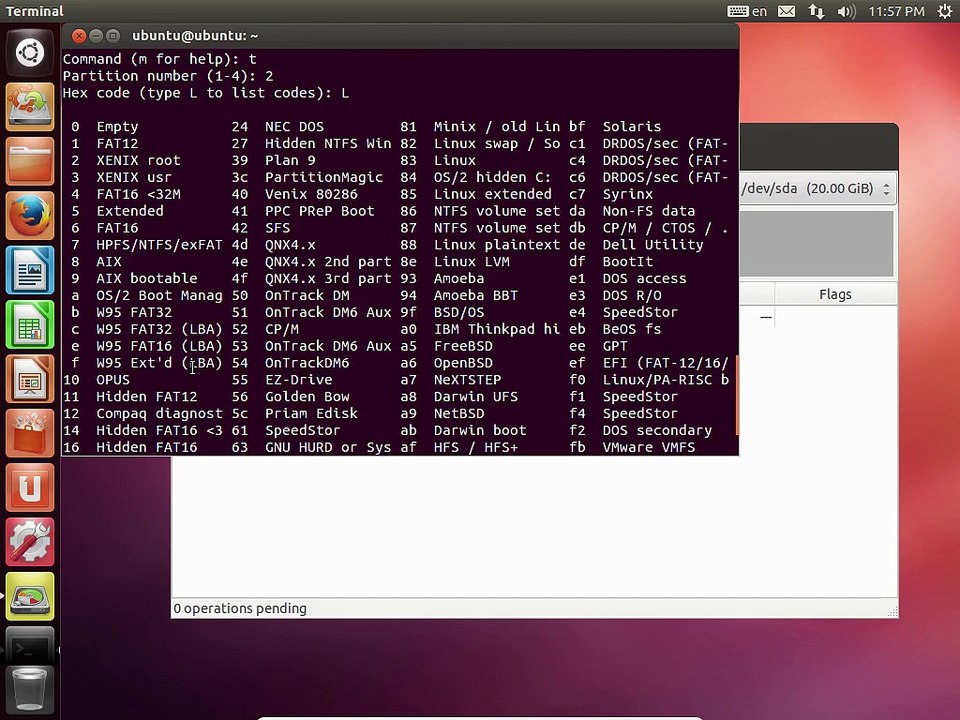Screen dimensions: 960x720
Task: Click the 'Dell Utility' entry
Action: point(653,245)
